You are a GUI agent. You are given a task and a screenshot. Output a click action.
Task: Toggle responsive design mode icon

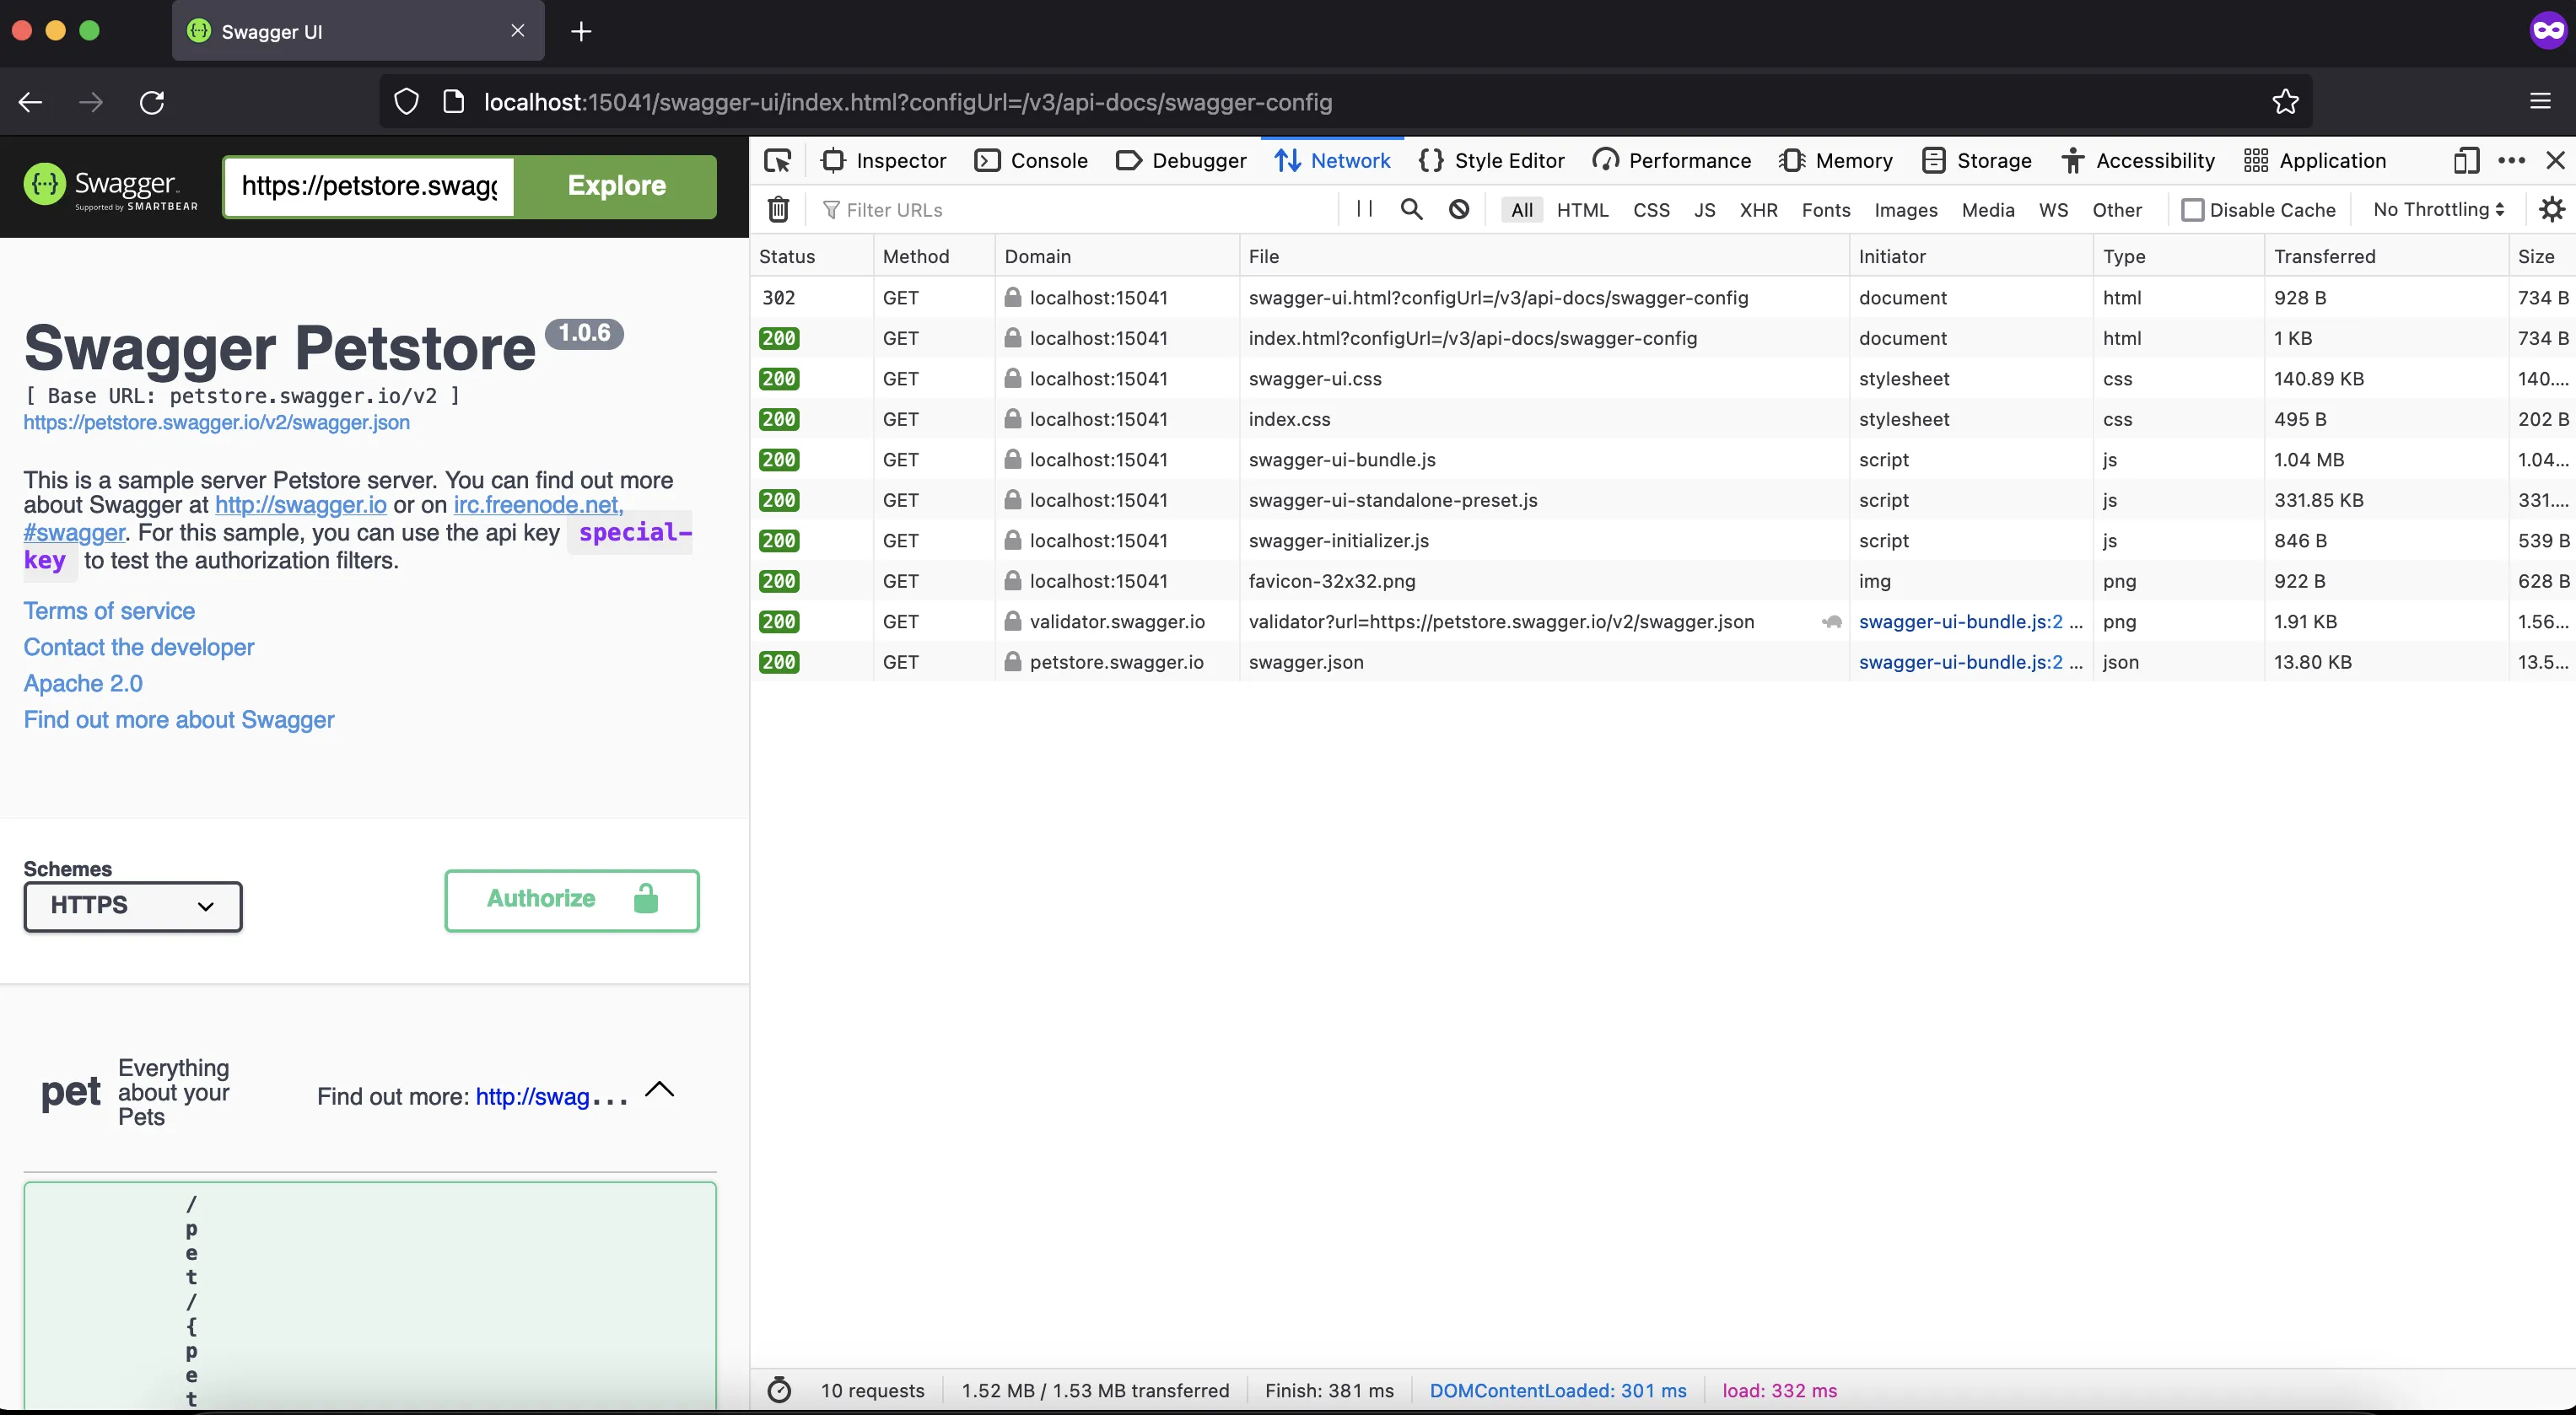(x=2466, y=161)
